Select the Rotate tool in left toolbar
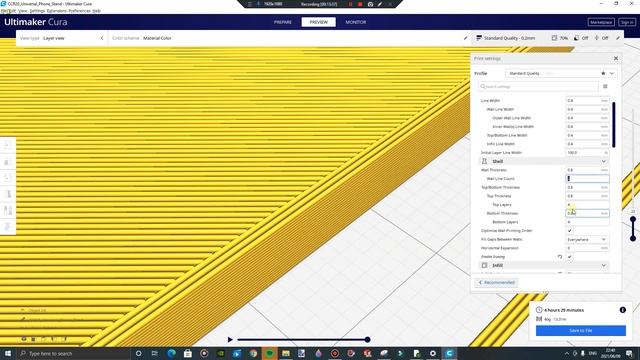Screen dimensions: 640x360 tap(8, 178)
